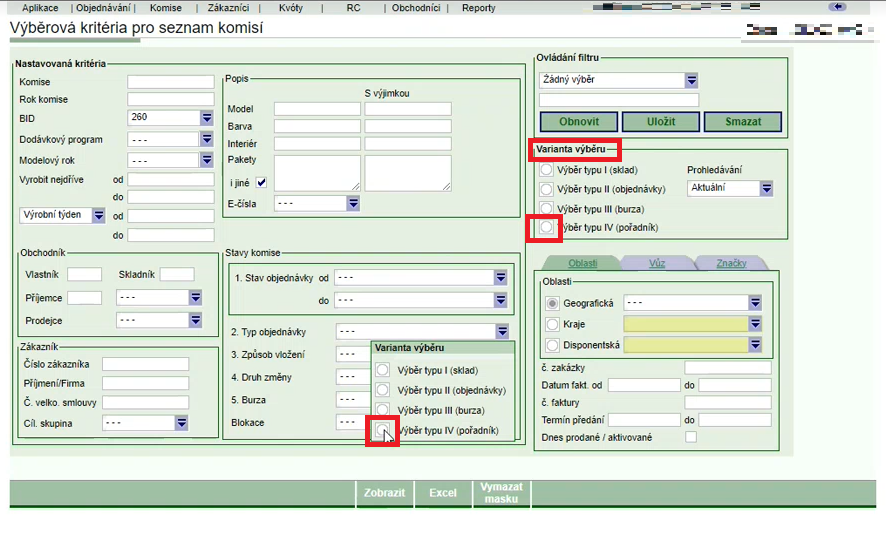Expand the Dodávkový program dropdown

pyautogui.click(x=206, y=140)
